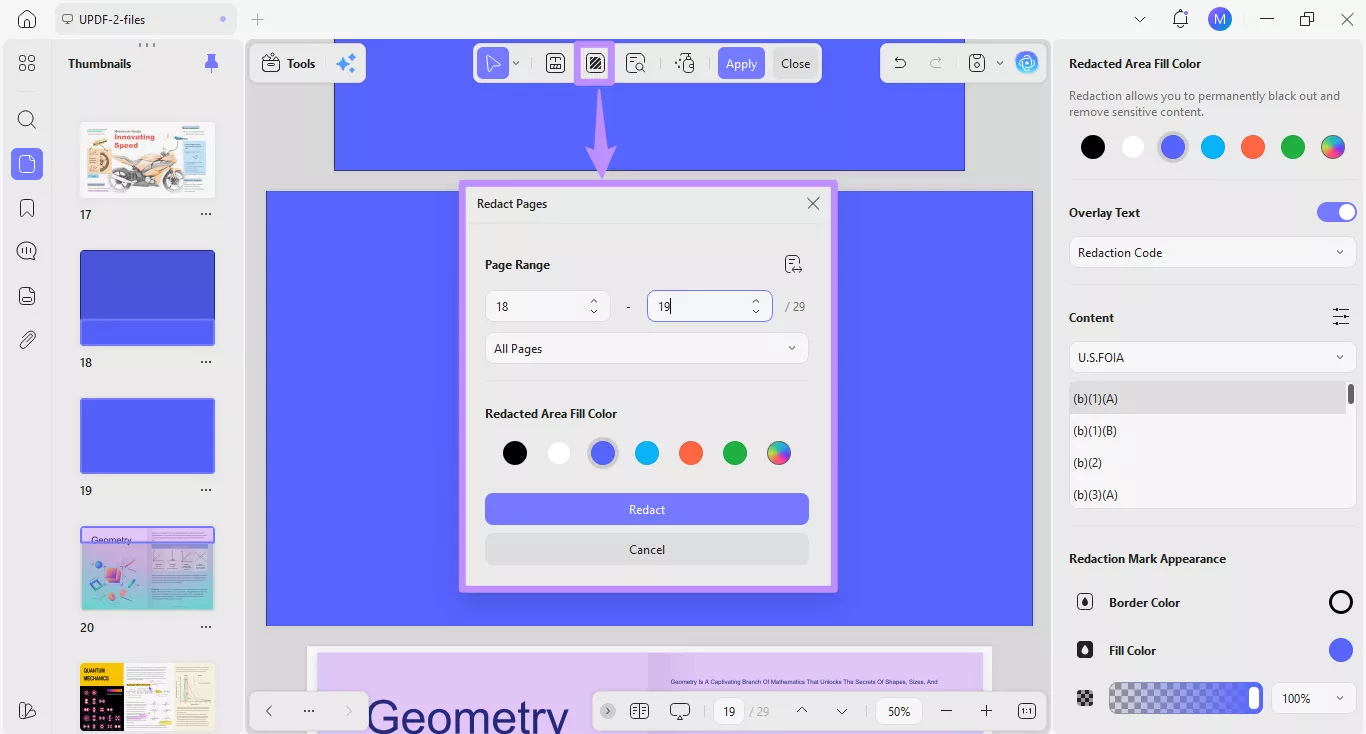
Task: Collapse the bottom toolbar with arrow button
Action: tap(608, 711)
